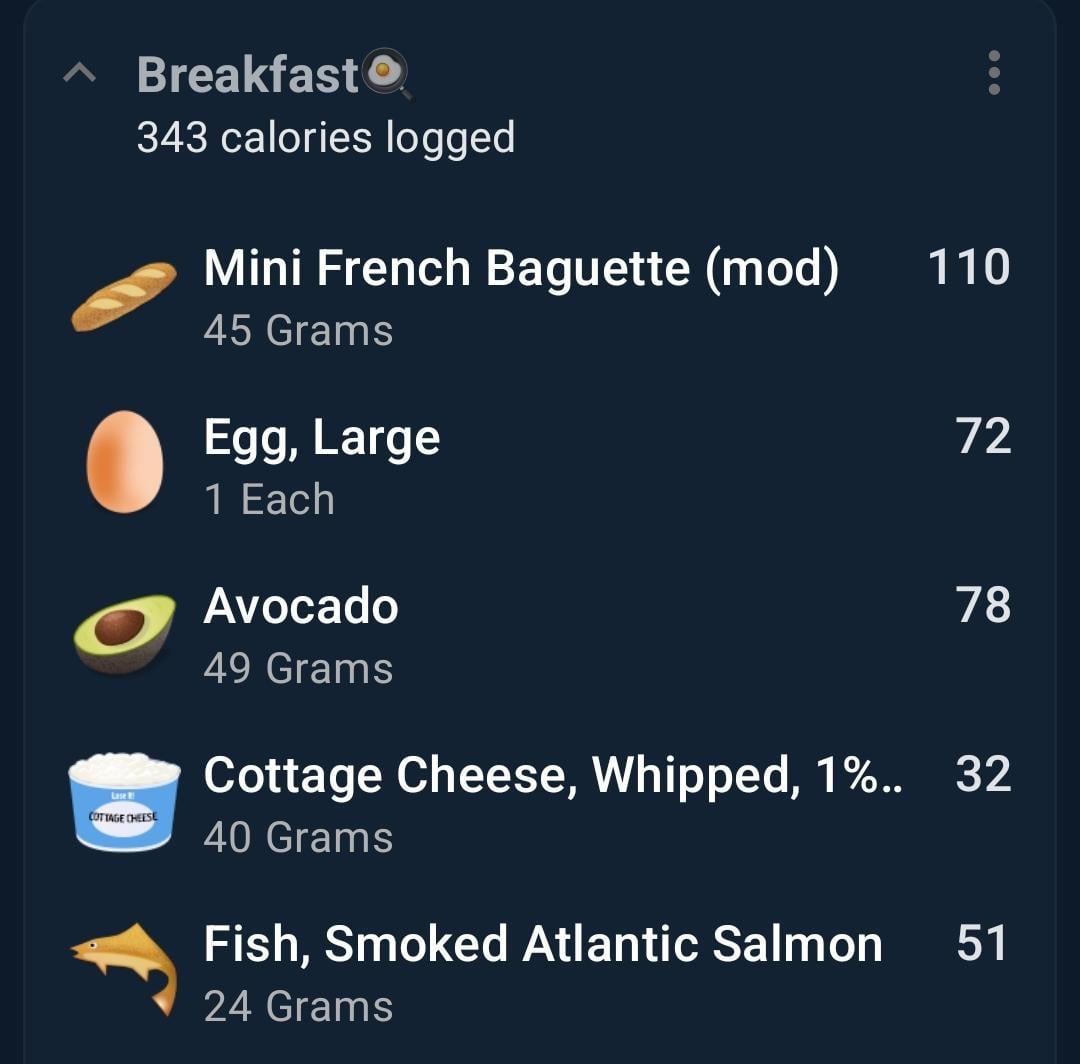This screenshot has width=1080, height=1064.
Task: Tap the egg food icon
Action: click(125, 461)
